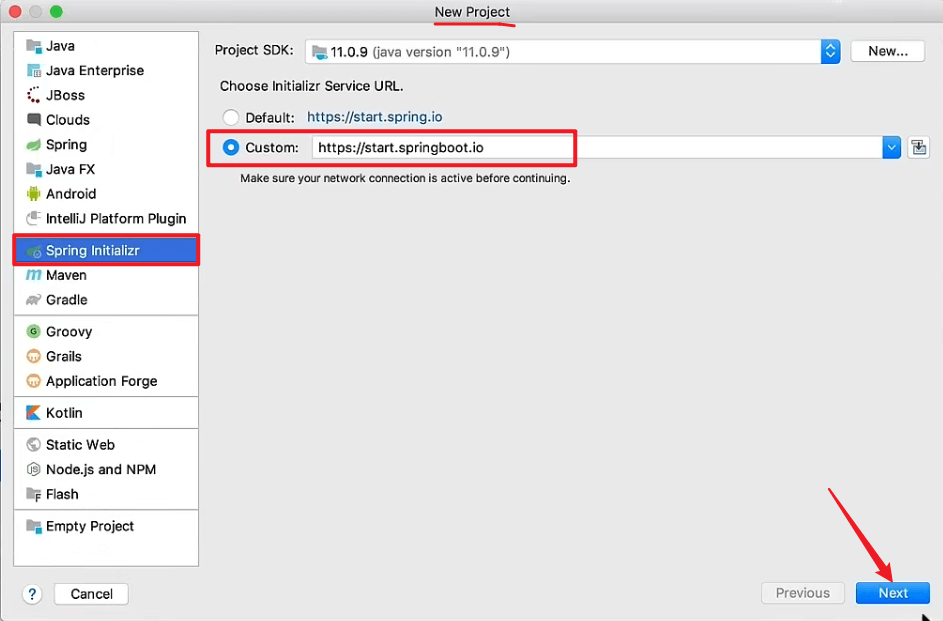Select Groovy icon in project list
Viewport: 943px width, 621px height.
click(34, 331)
